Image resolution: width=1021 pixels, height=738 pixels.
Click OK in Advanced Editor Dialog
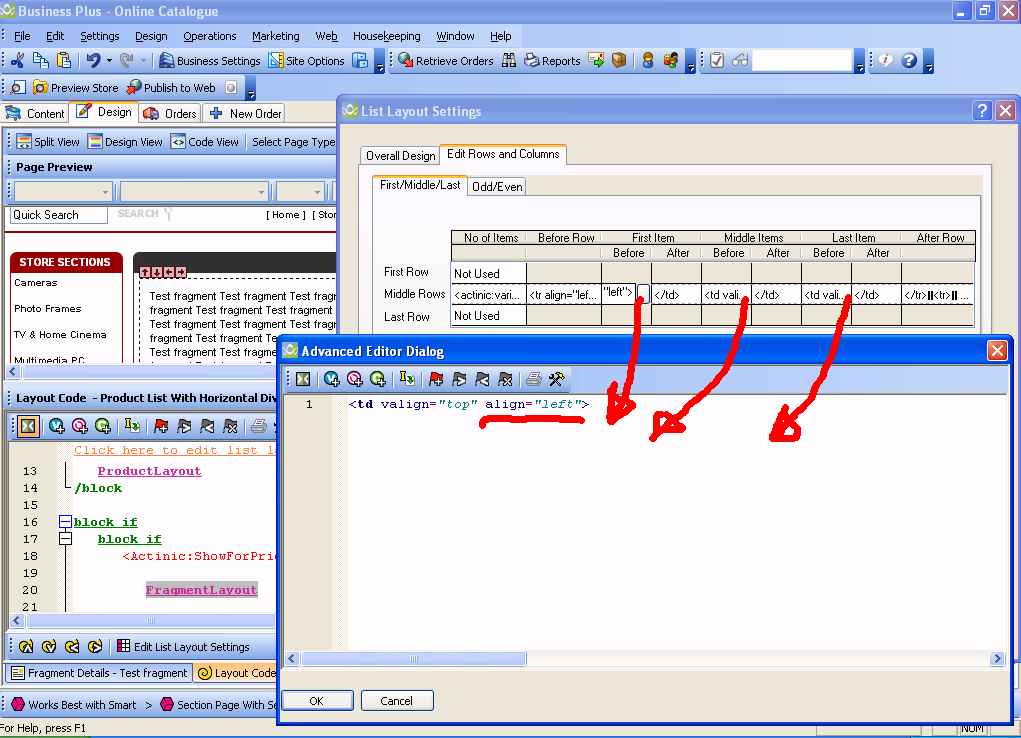point(316,701)
